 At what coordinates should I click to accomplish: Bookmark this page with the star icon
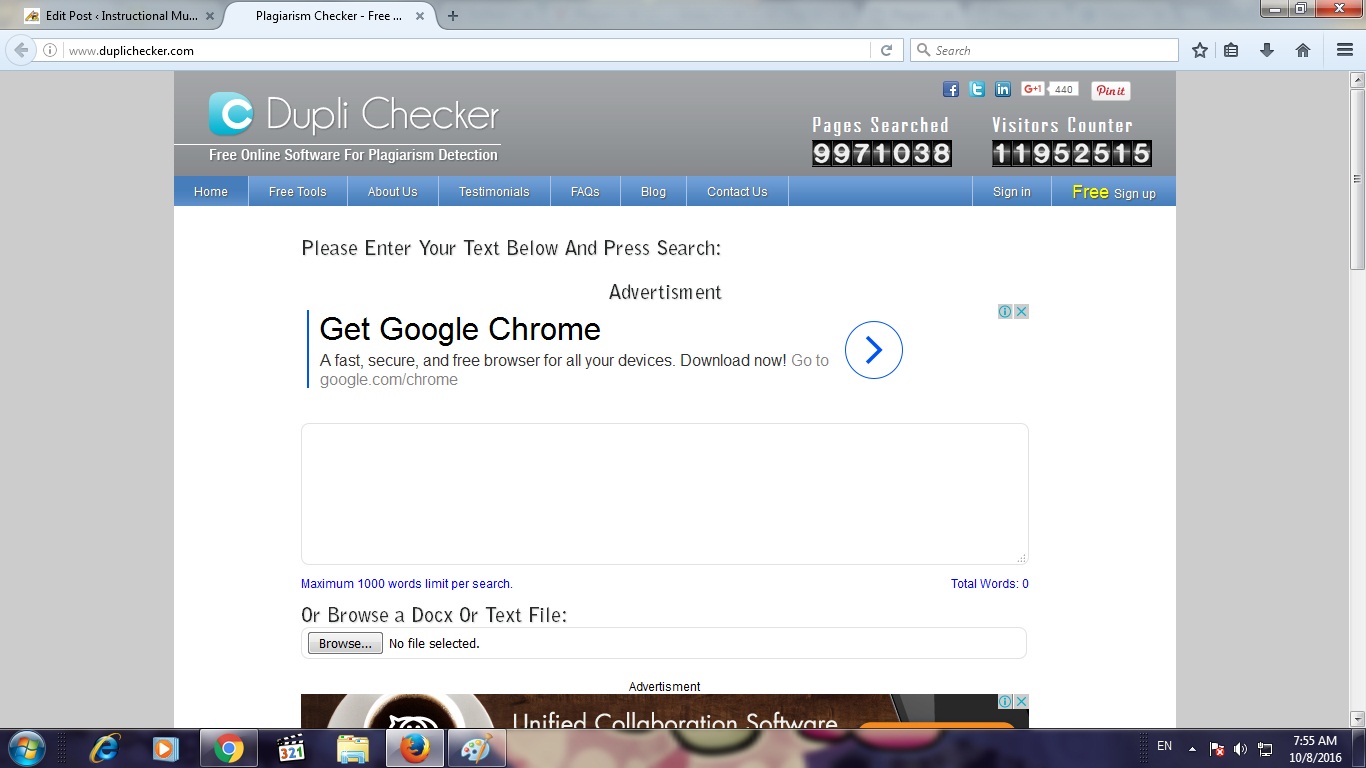coord(1200,50)
